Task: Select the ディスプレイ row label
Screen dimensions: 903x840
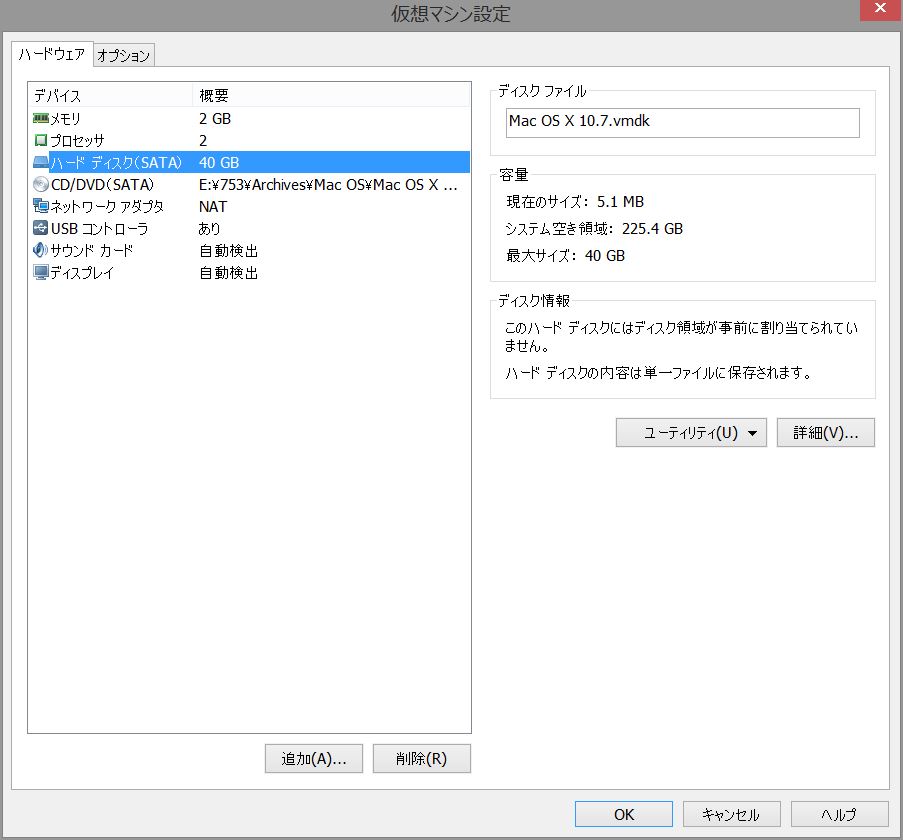Action: point(82,272)
